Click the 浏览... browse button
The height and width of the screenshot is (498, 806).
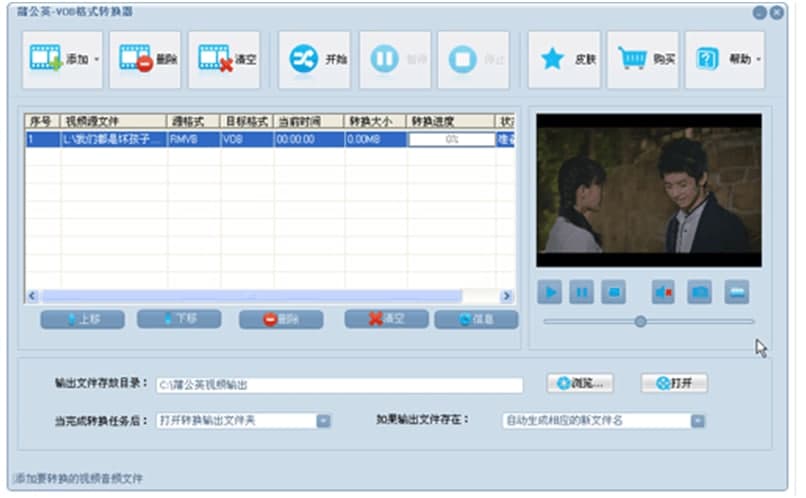580,383
